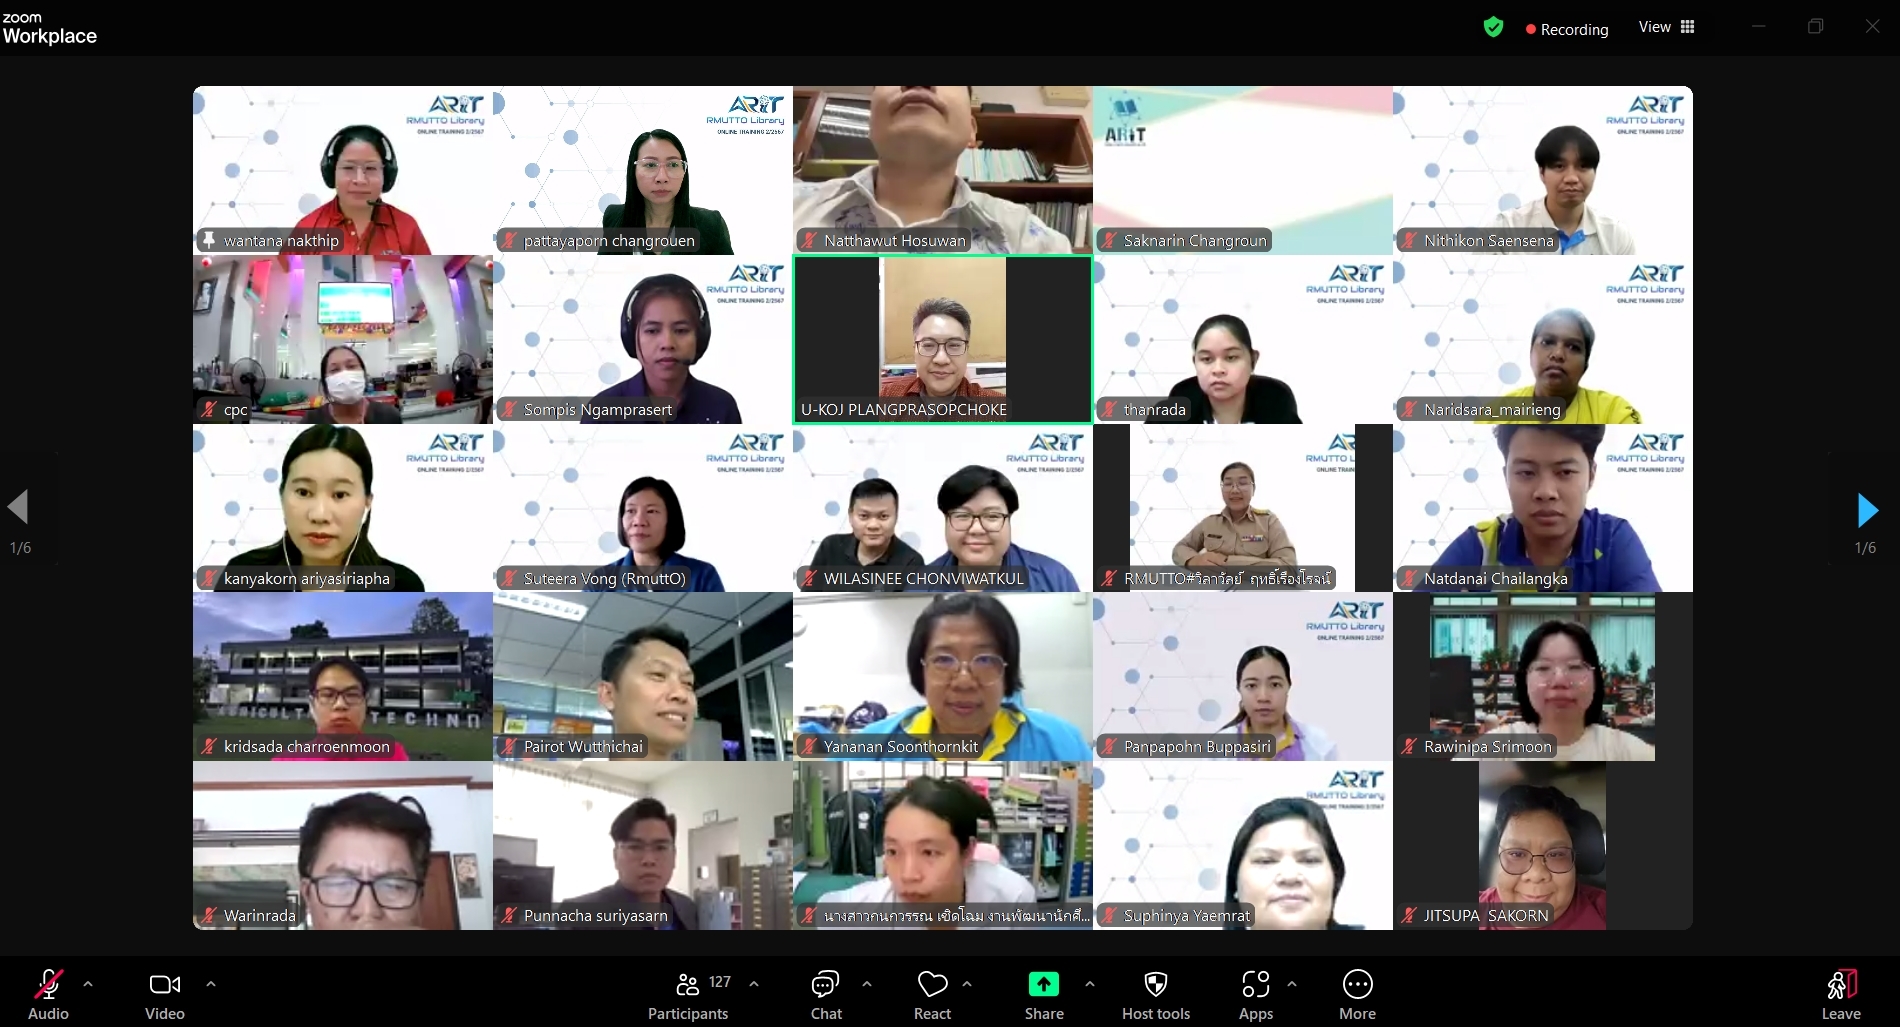Screen dimensions: 1900x1027
Task: Select Suteera Vong (RmuttO) video tile
Action: pyautogui.click(x=643, y=508)
